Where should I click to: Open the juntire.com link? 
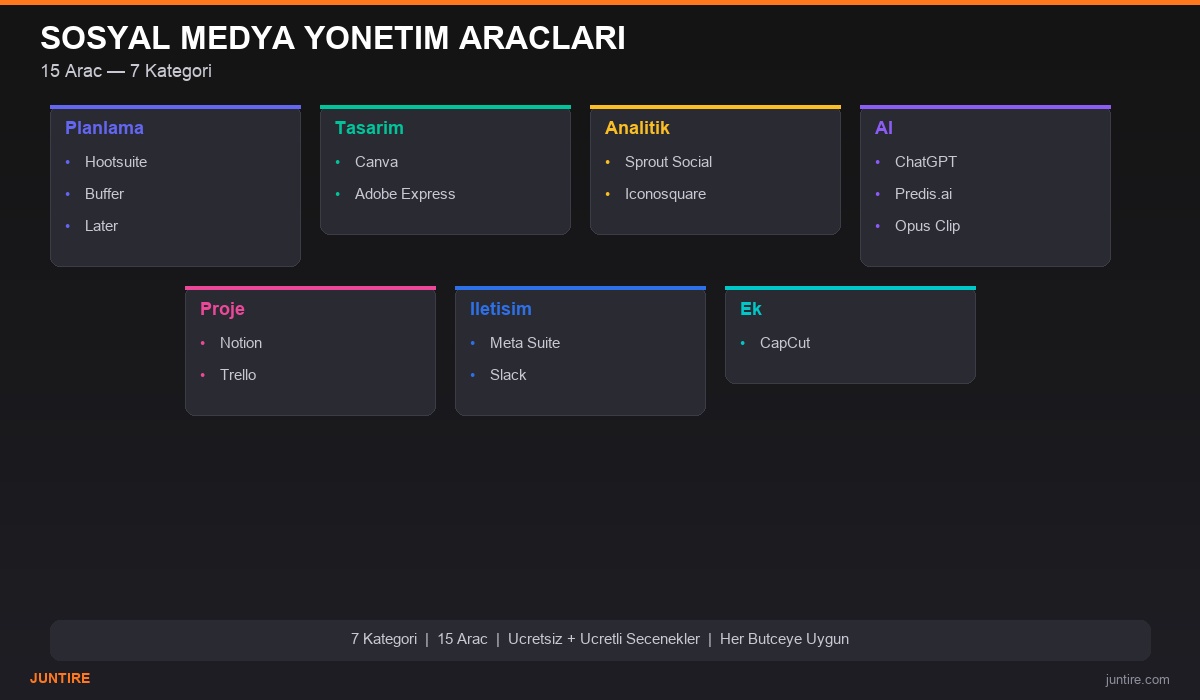point(1137,680)
